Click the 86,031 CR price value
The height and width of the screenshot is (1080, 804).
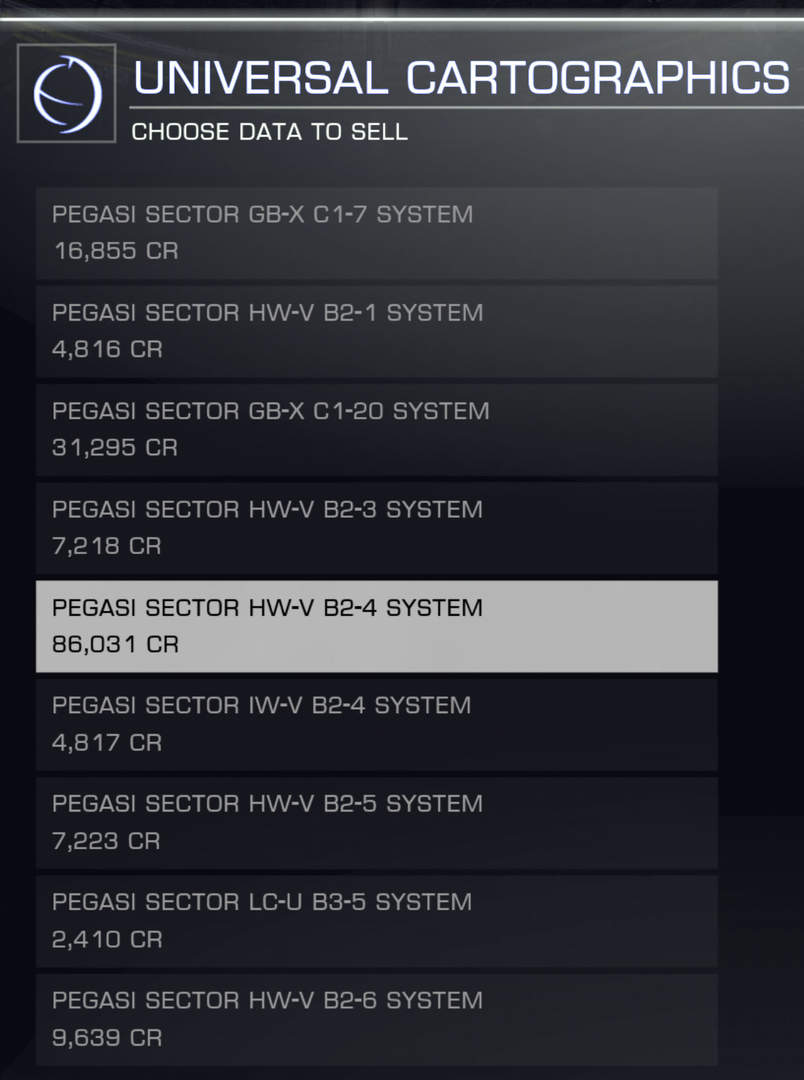[115, 645]
